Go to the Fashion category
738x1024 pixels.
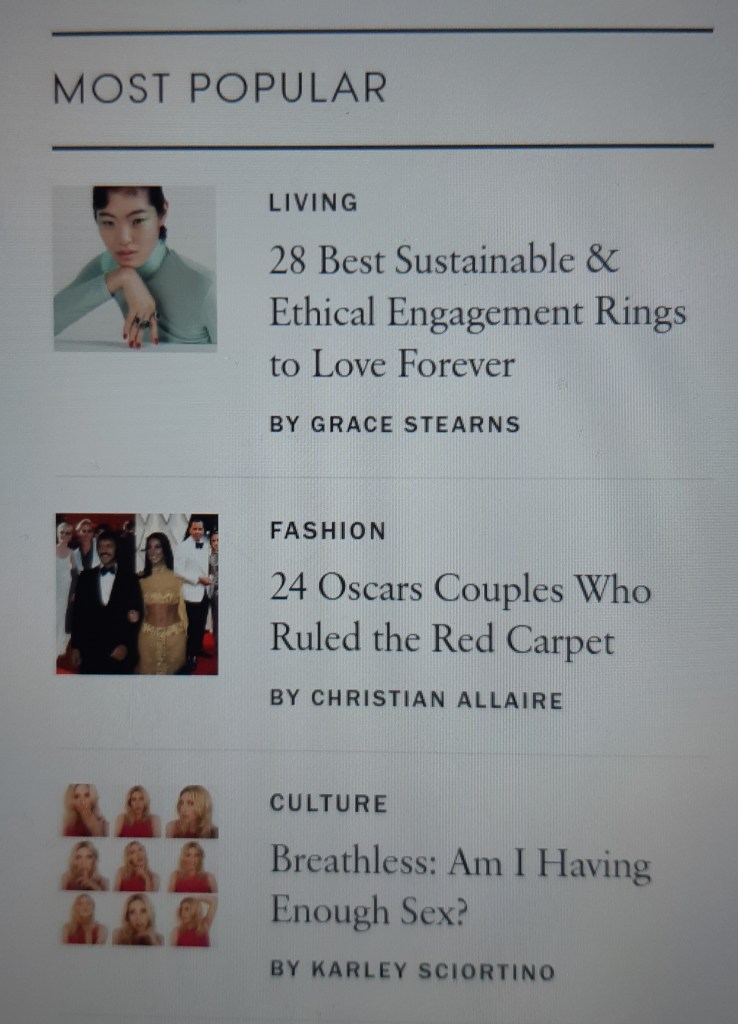pyautogui.click(x=328, y=530)
